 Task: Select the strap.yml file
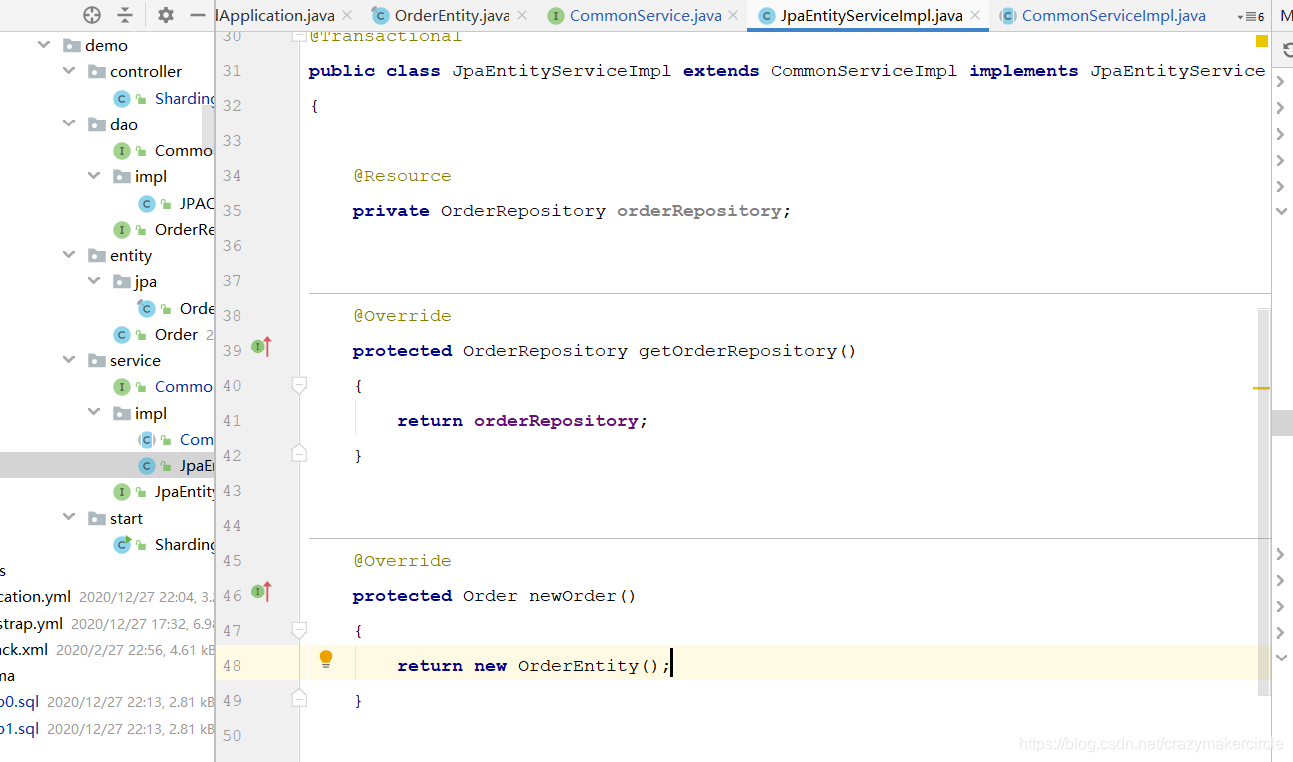31,623
